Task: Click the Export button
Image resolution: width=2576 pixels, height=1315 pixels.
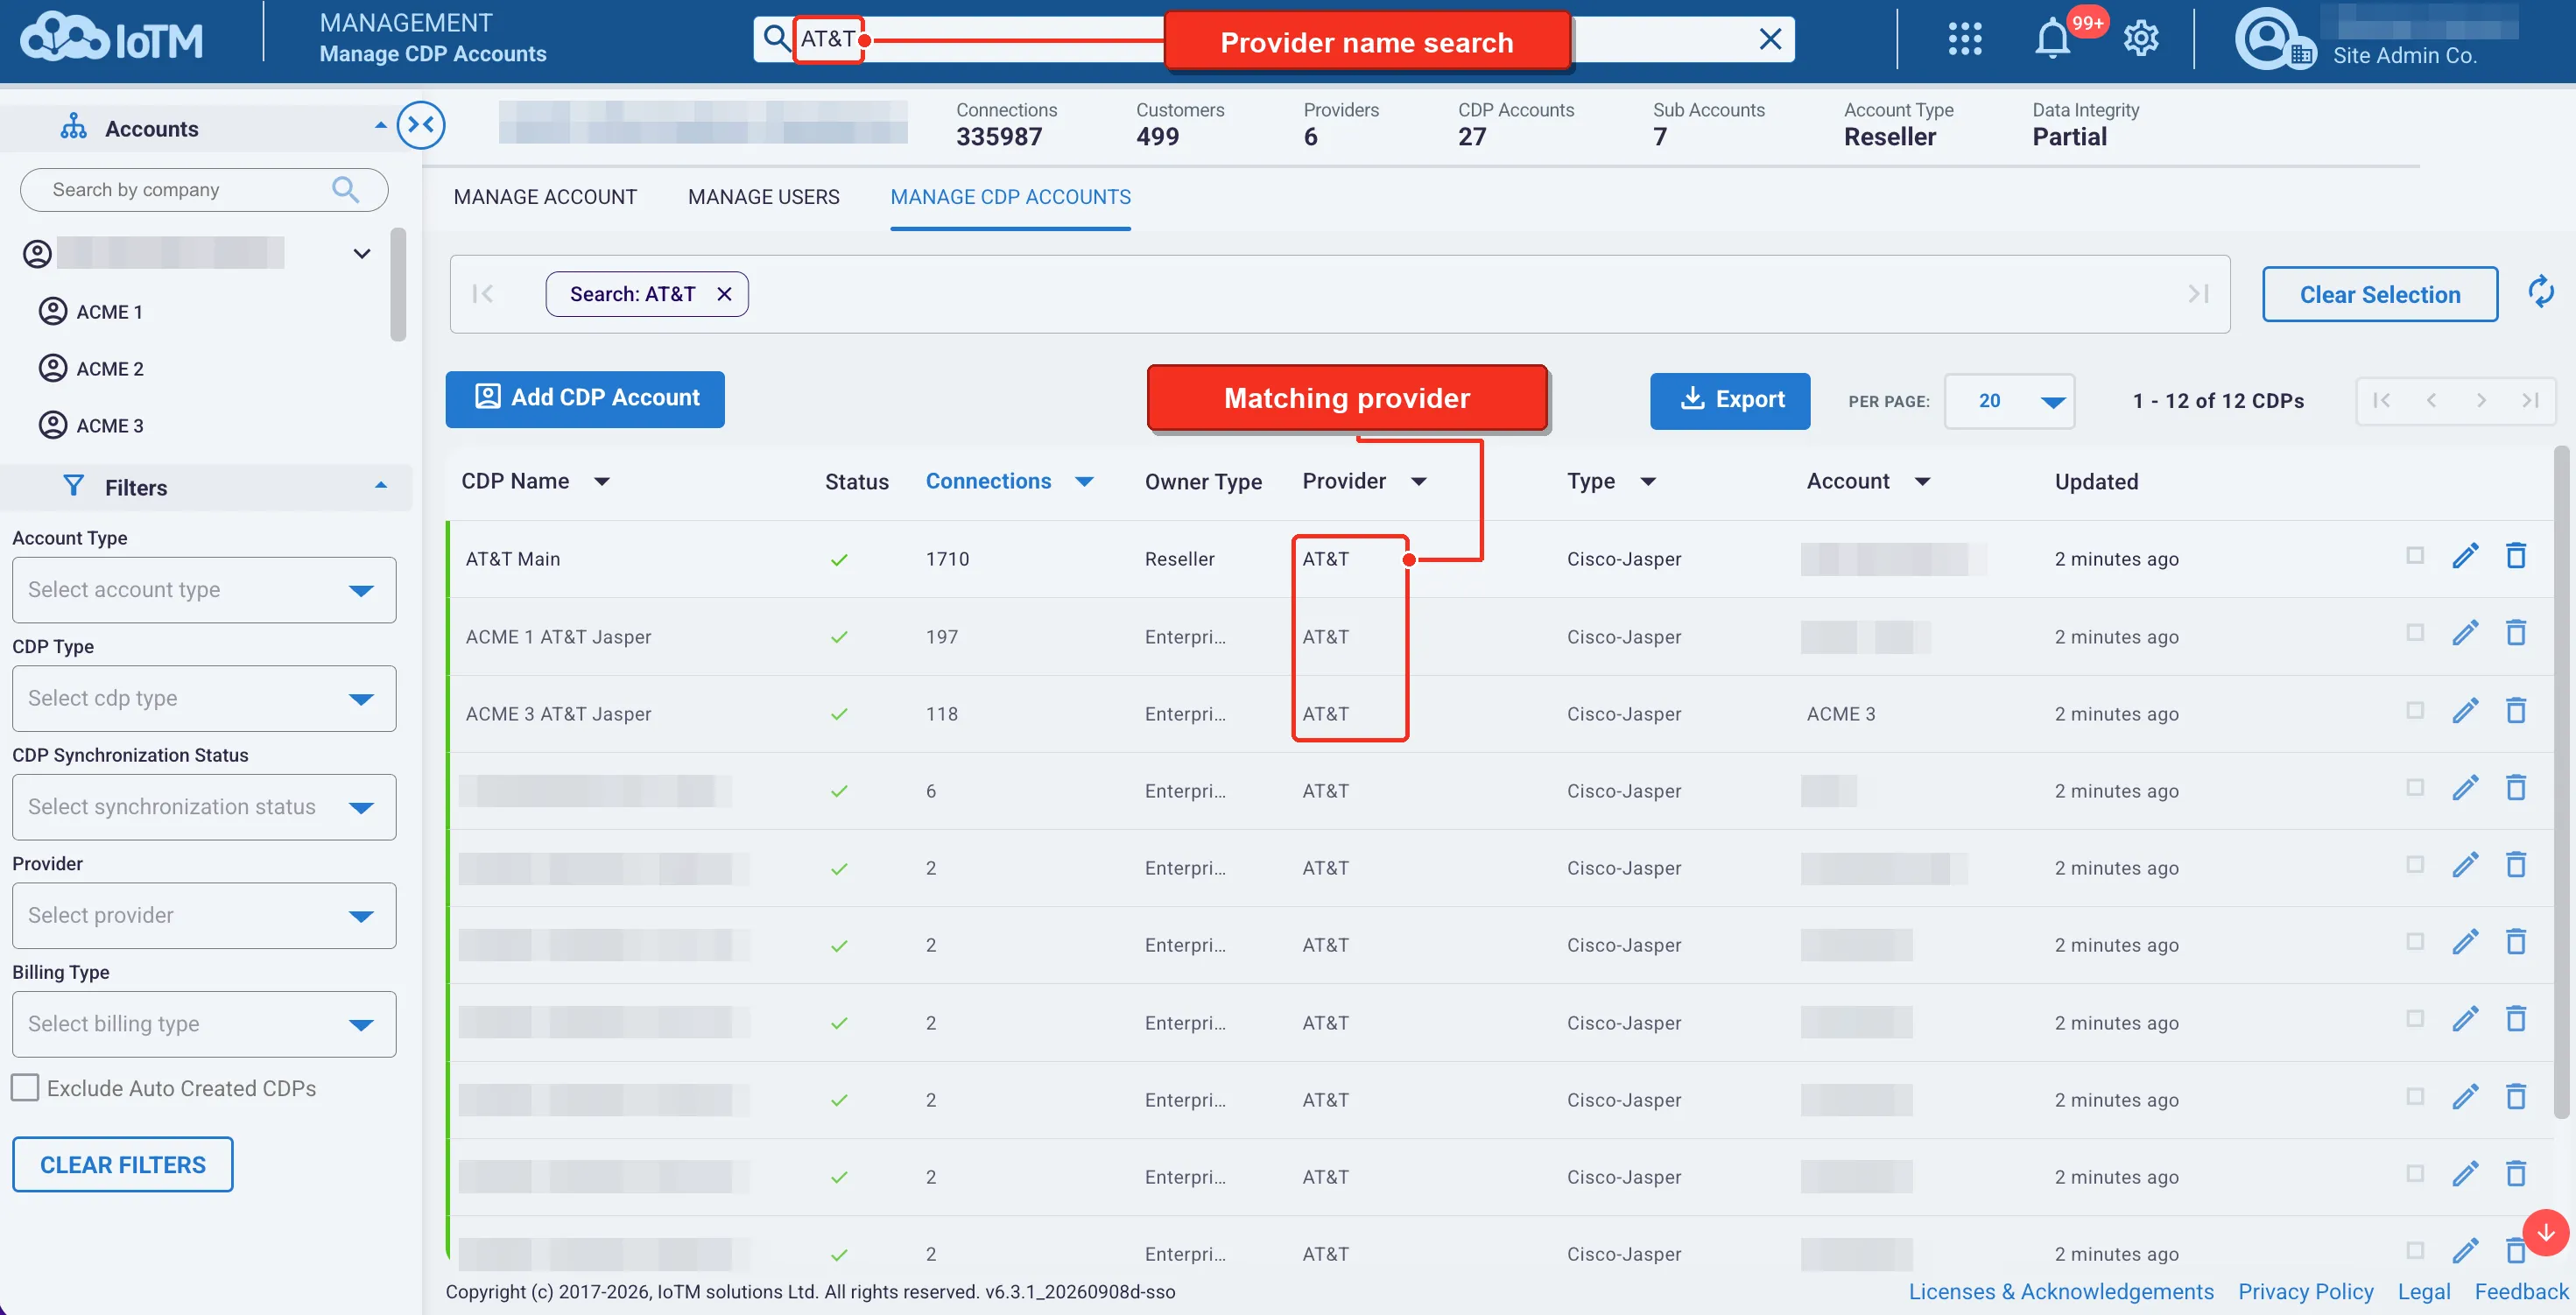Action: pos(1730,400)
